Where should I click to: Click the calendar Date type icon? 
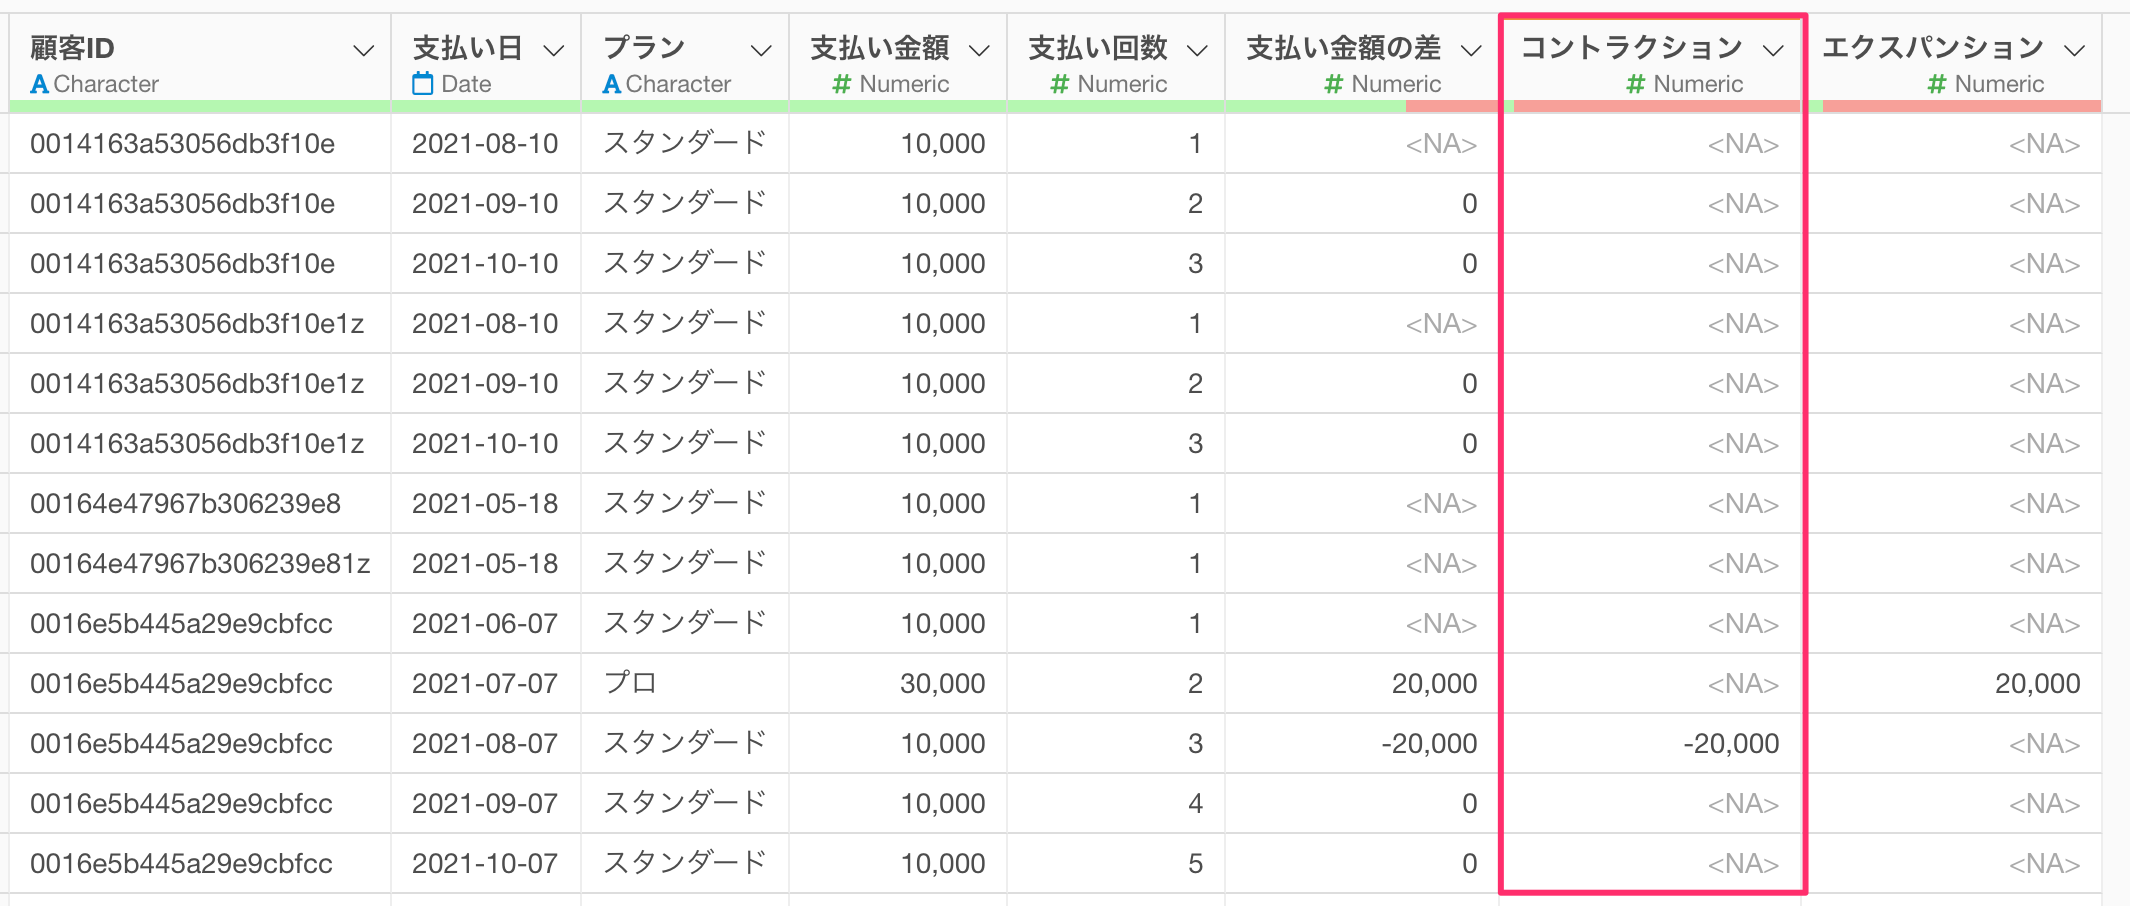coord(423,84)
